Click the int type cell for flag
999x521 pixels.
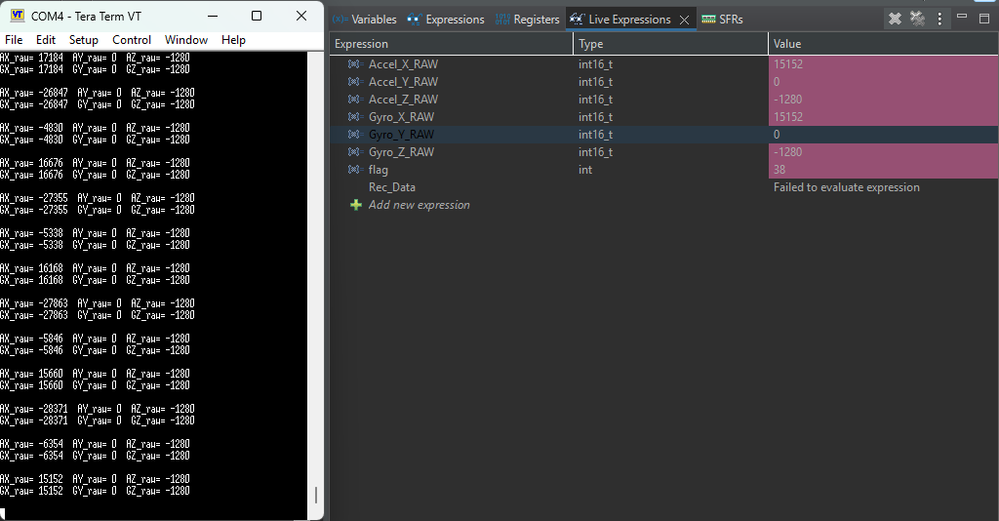(585, 169)
